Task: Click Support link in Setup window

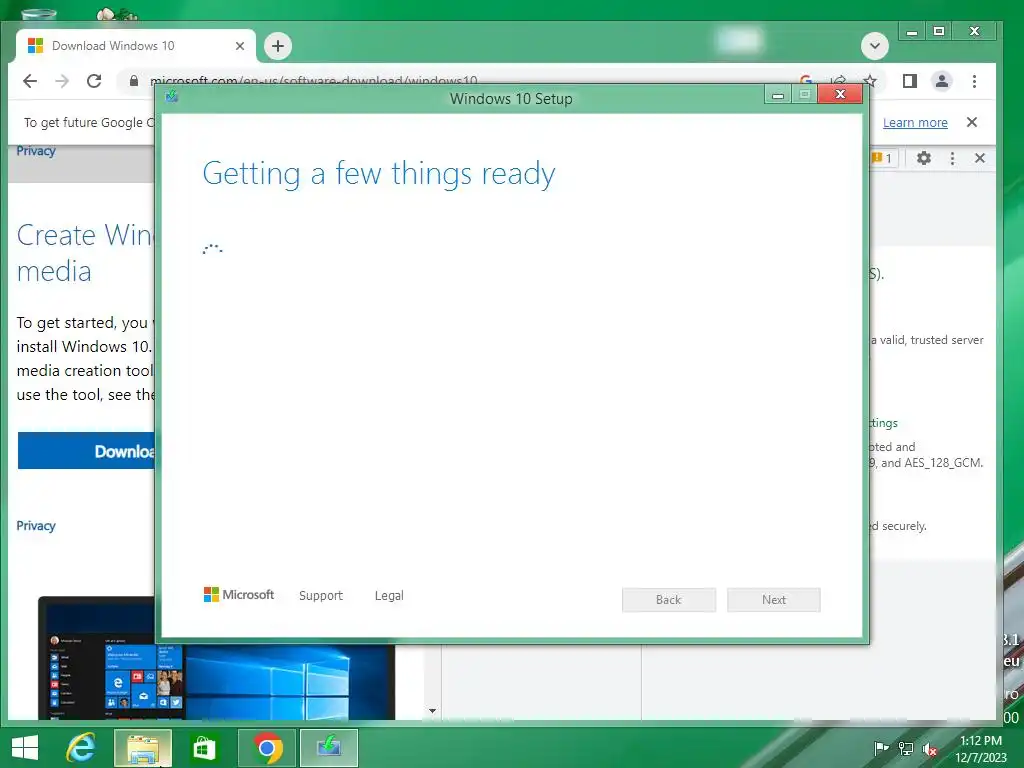Action: tap(321, 596)
